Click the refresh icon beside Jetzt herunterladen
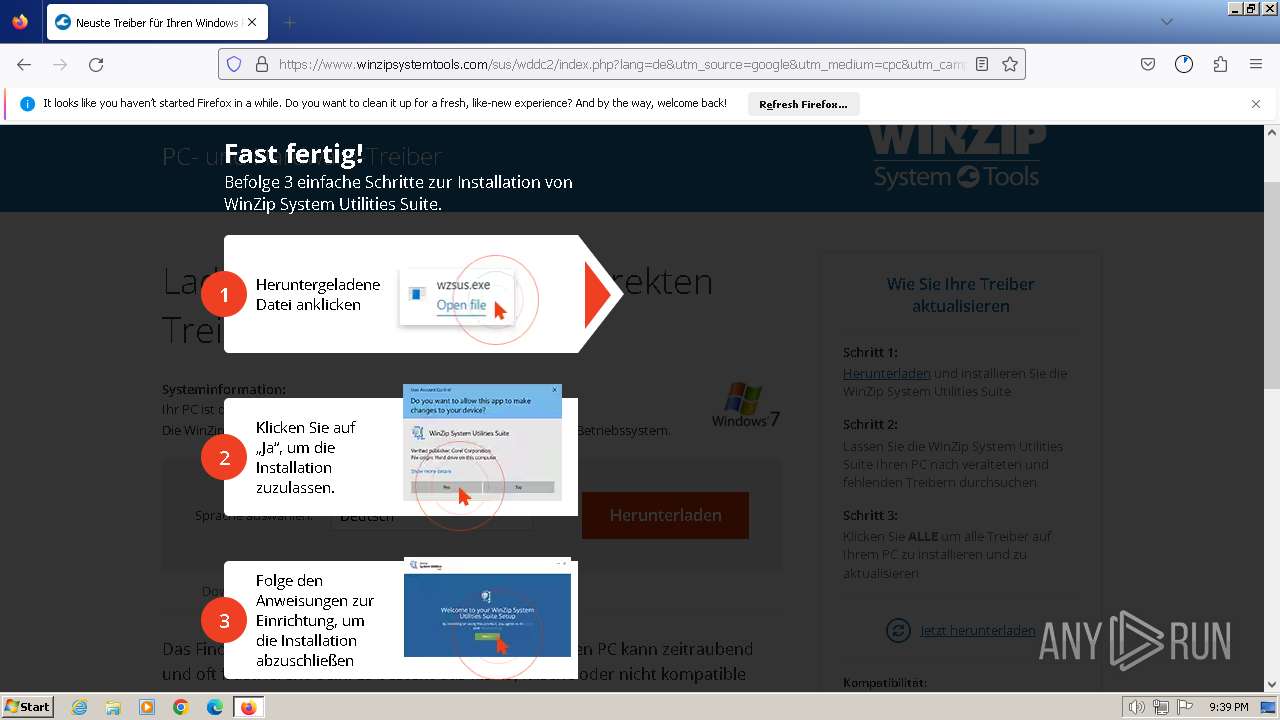 [898, 630]
